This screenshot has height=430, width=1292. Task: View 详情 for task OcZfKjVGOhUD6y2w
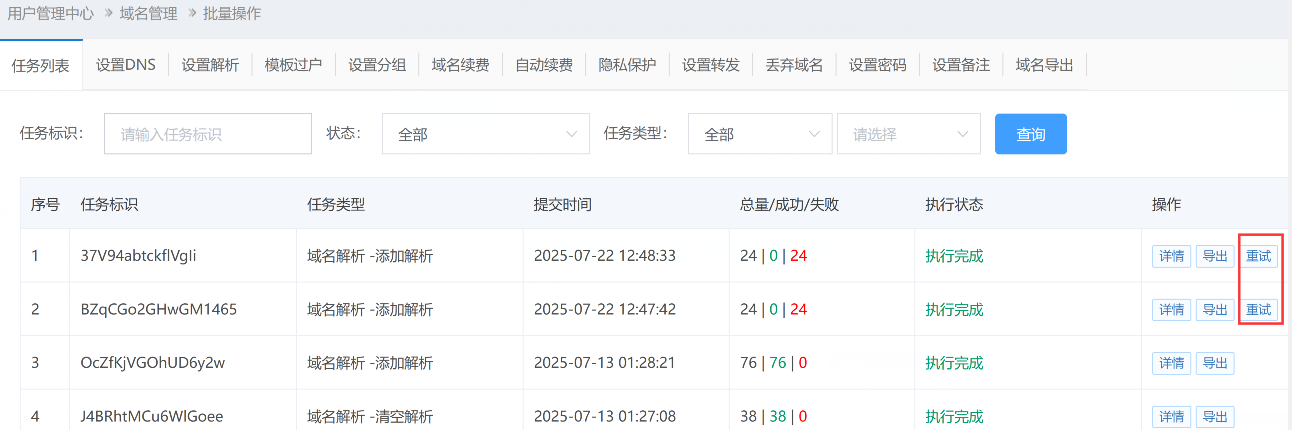[1172, 363]
